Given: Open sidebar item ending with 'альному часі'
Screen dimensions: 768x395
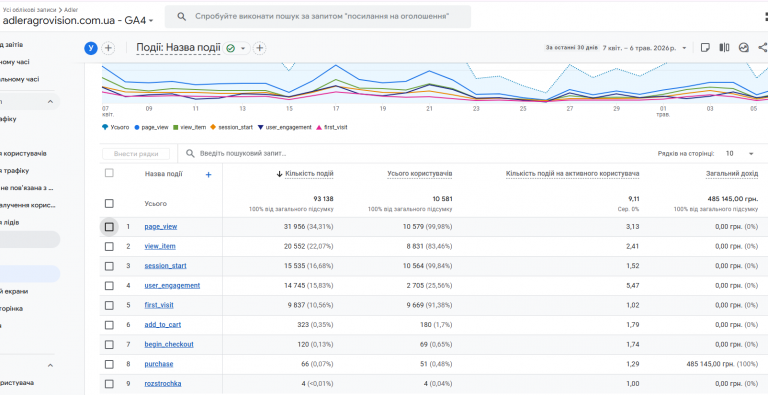Looking at the screenshot, I should 20,79.
